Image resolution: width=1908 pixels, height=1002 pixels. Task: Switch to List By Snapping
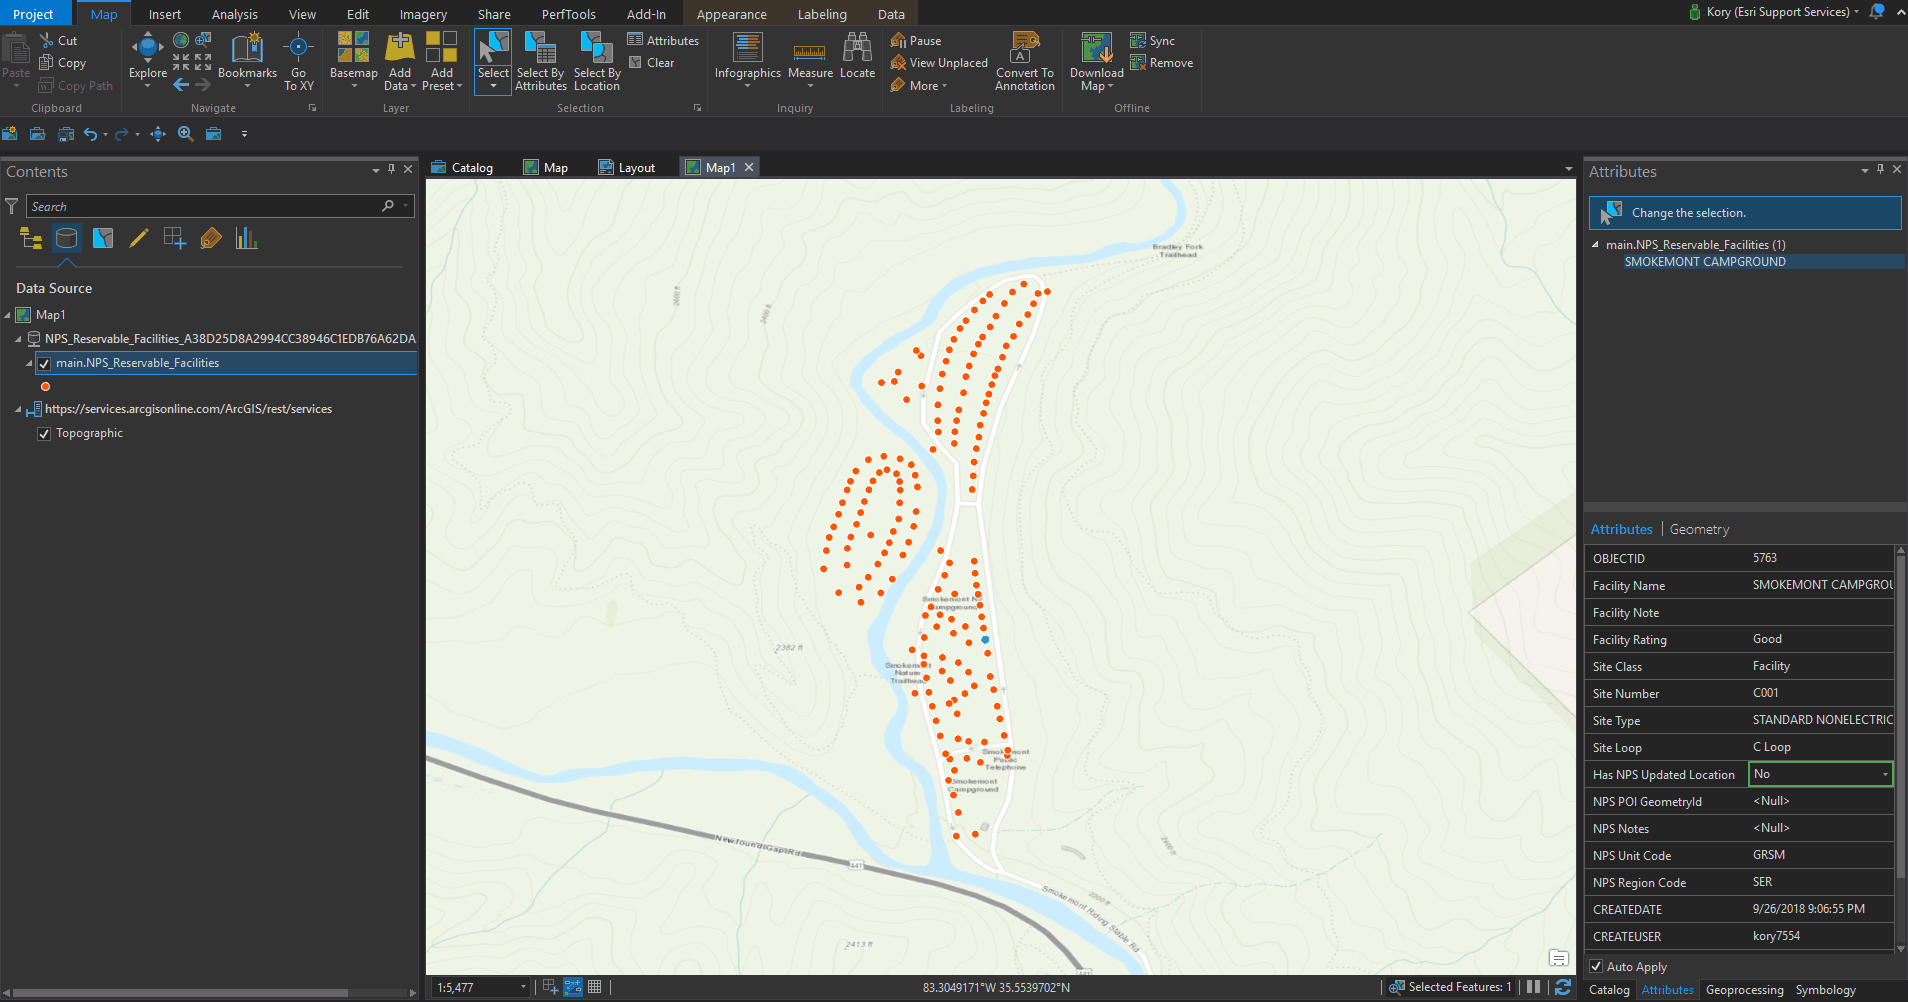[175, 238]
